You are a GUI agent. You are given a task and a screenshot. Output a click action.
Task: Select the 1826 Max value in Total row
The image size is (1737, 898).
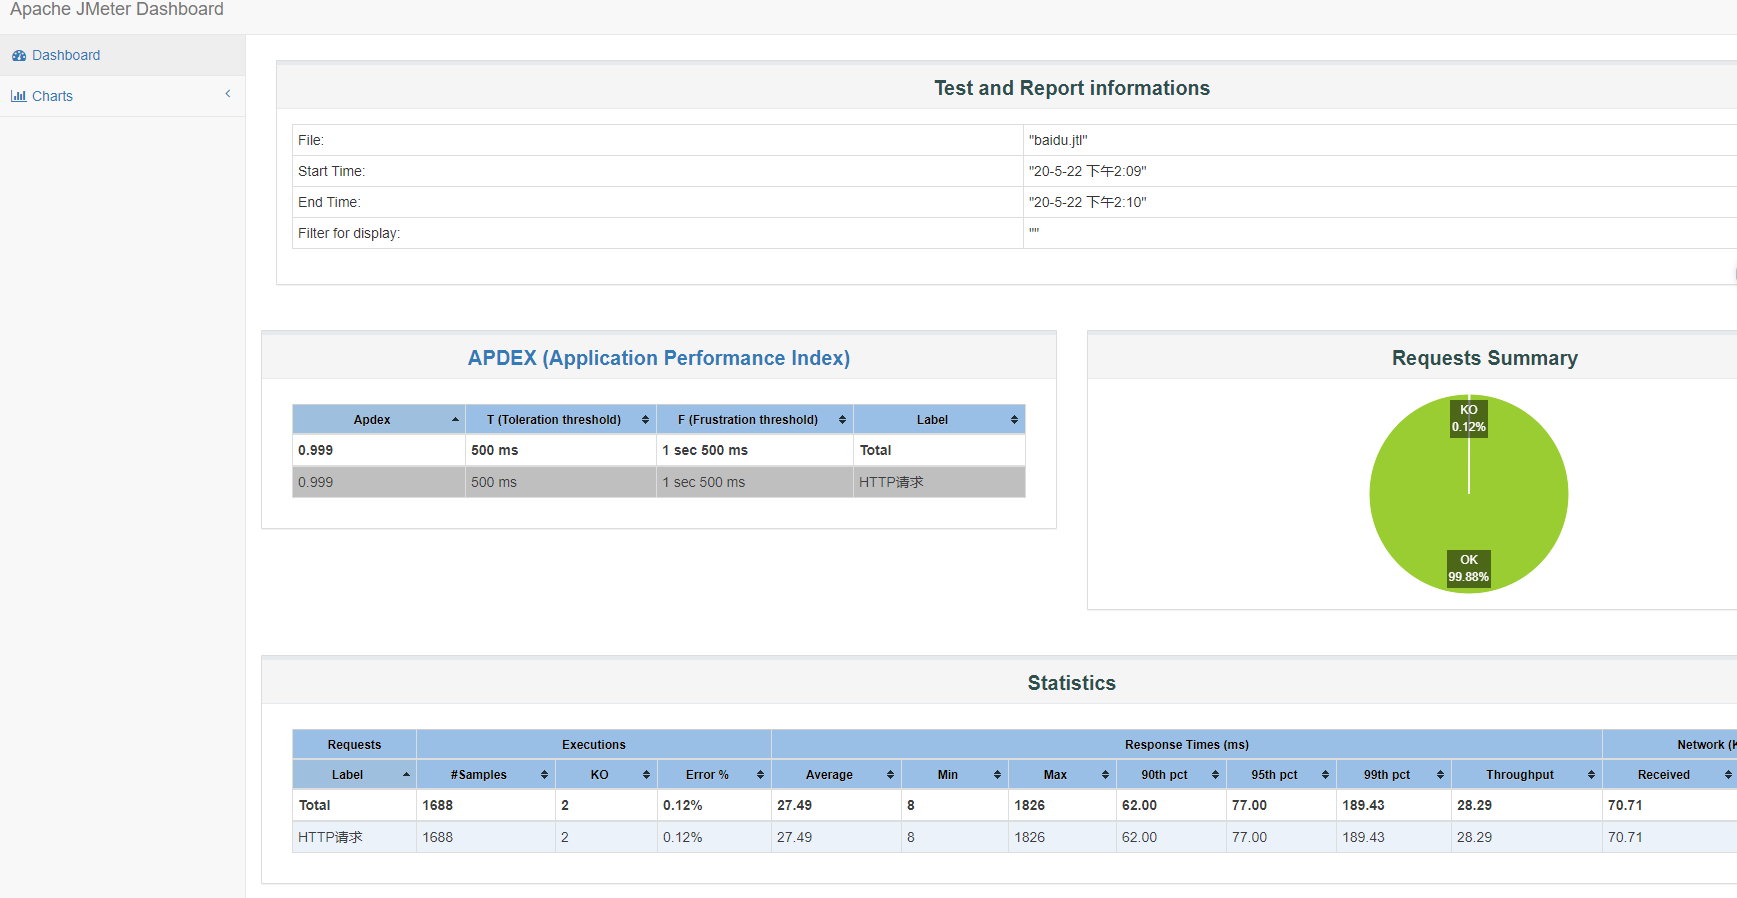(1030, 805)
